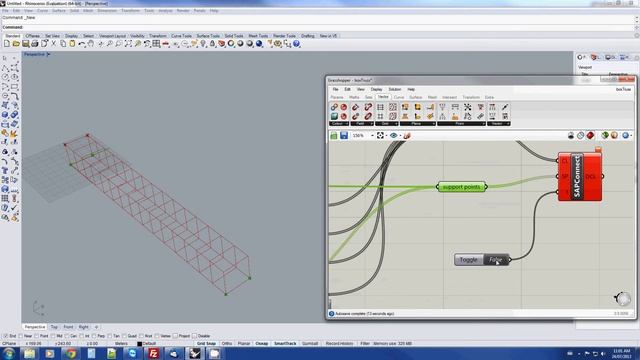
Task: Click Open folder icon in Rhino toolbar
Action: (x=16, y=44)
